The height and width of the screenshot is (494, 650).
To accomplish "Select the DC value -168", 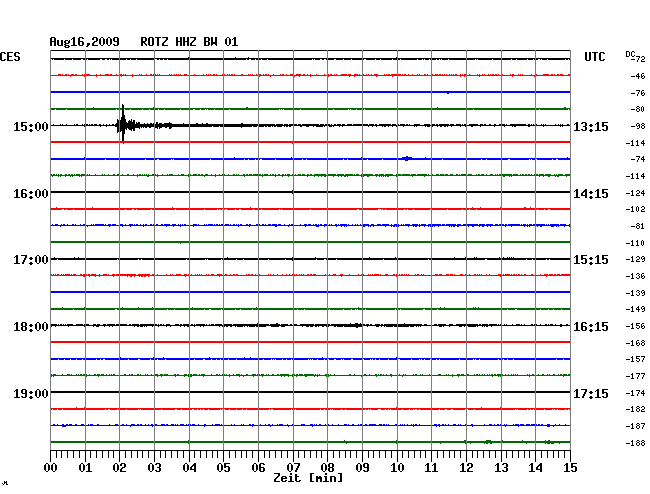I will [x=635, y=343].
